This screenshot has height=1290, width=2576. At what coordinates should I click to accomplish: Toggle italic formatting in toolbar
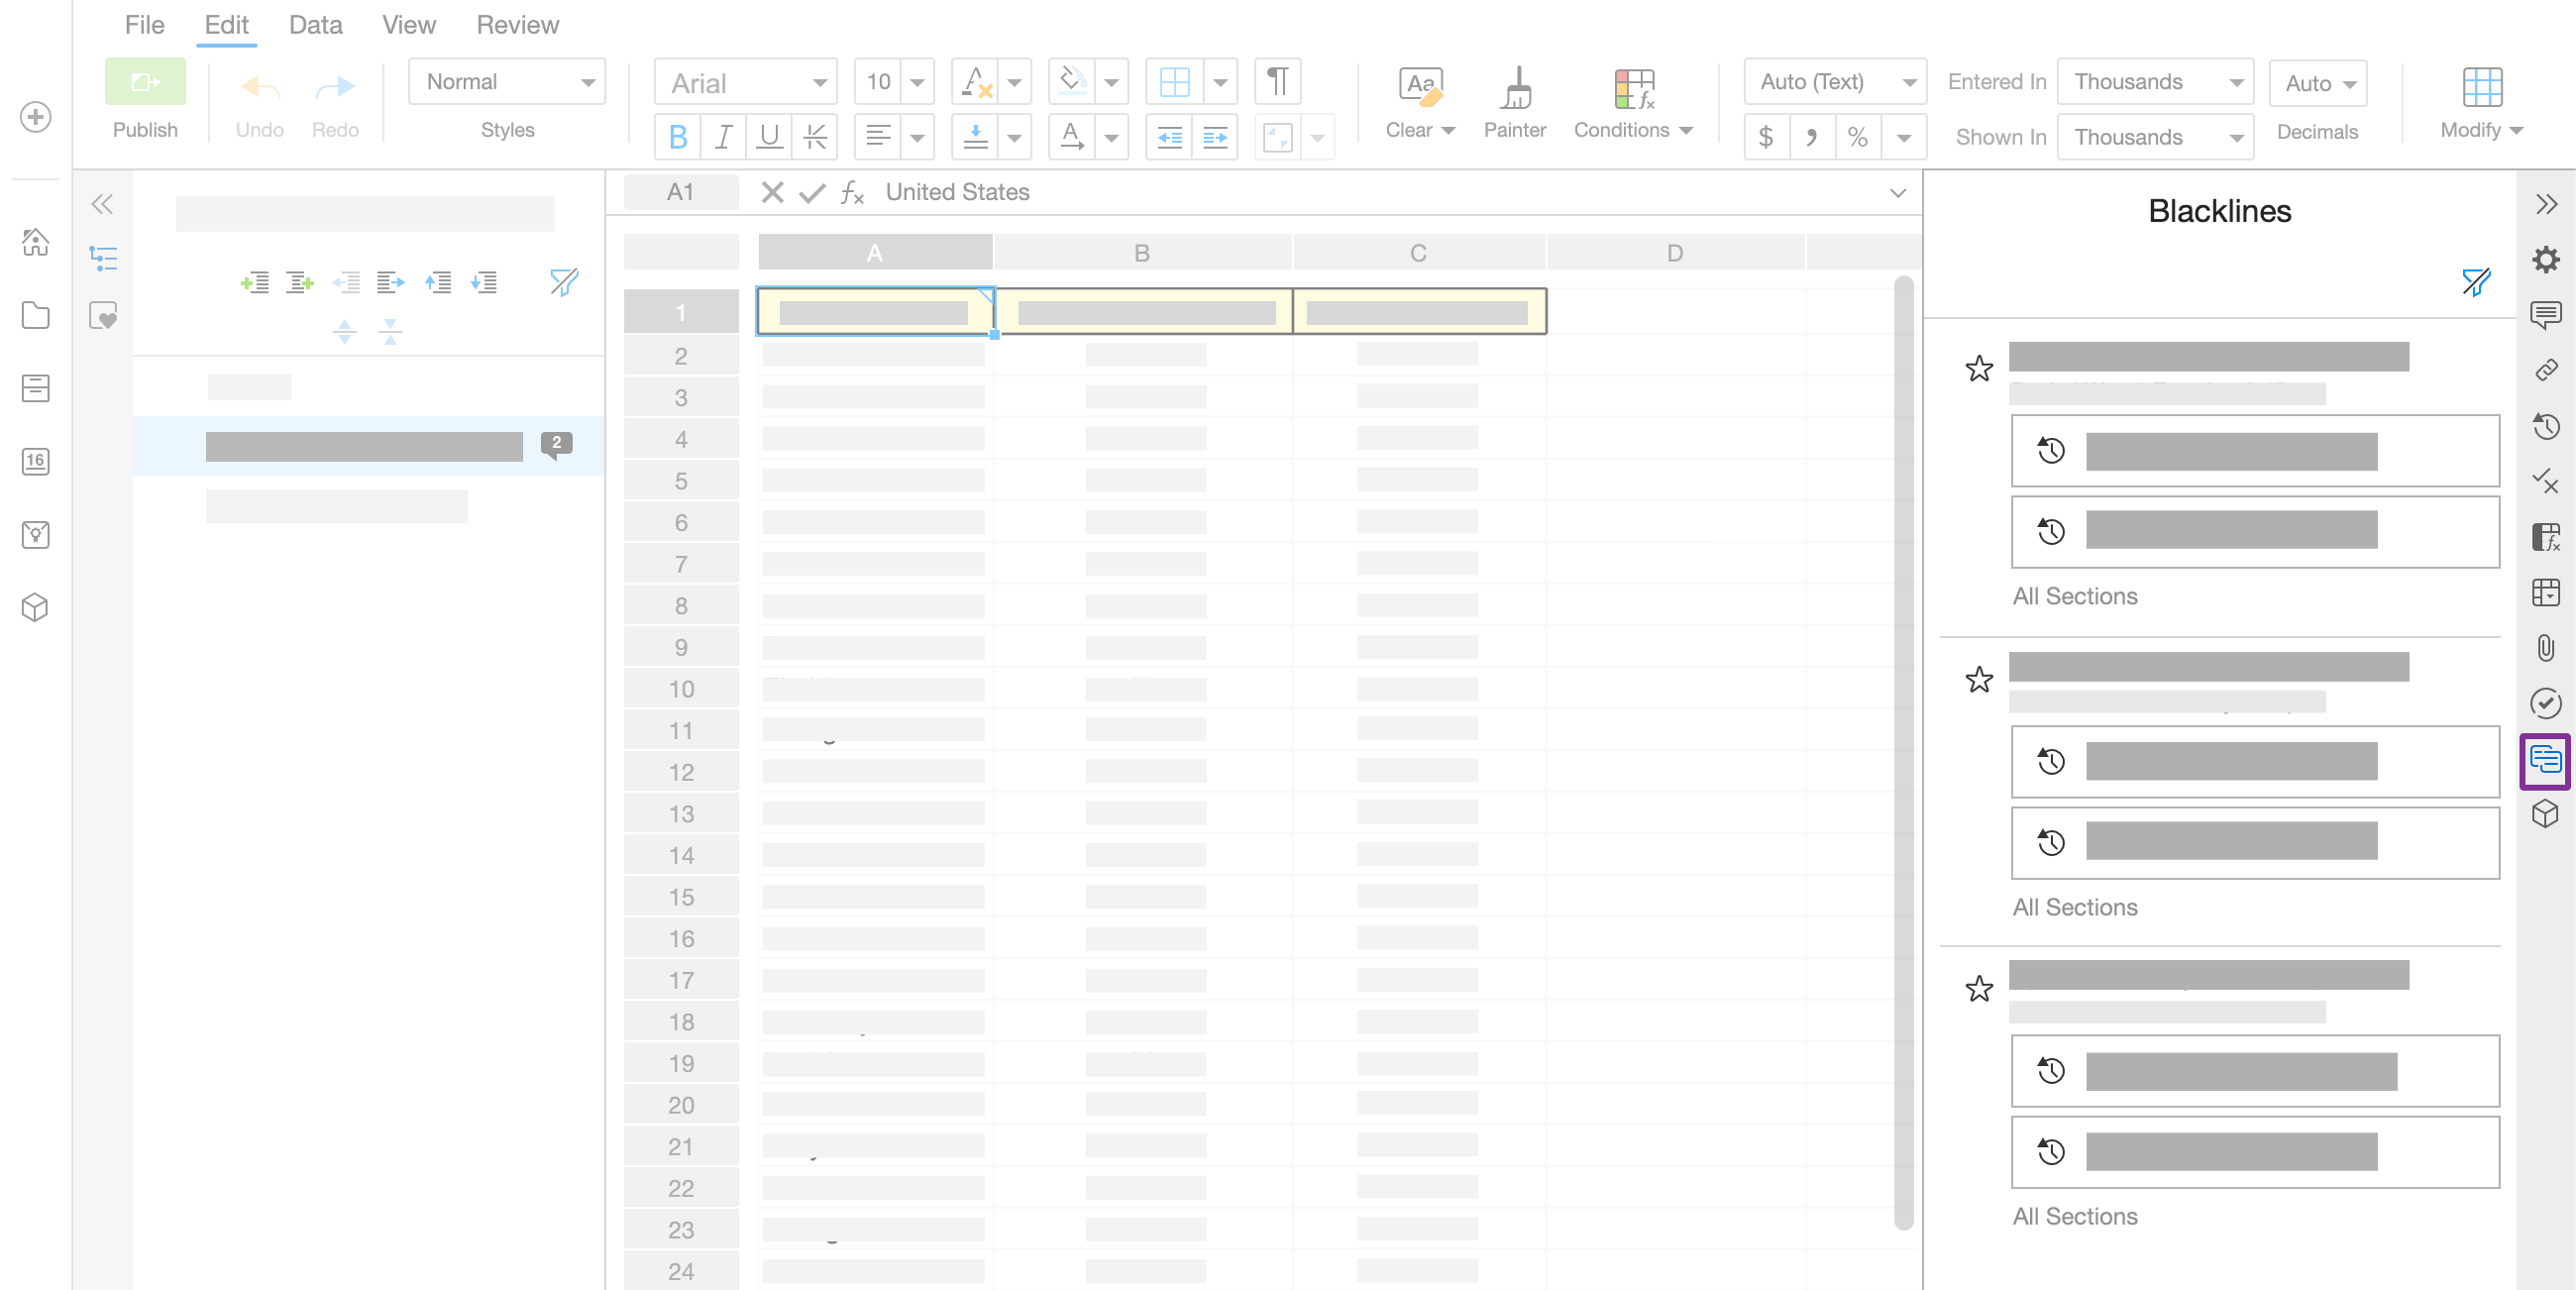point(723,137)
